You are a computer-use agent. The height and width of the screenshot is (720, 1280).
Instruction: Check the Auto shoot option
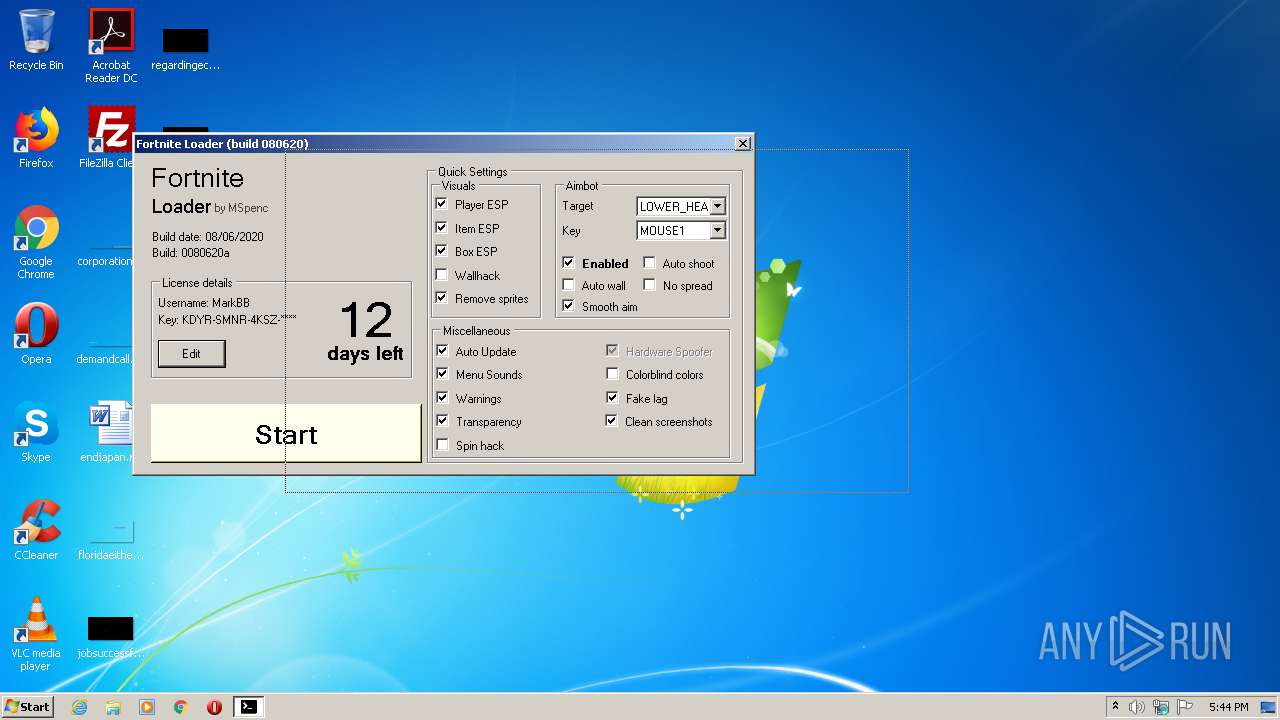click(x=649, y=263)
